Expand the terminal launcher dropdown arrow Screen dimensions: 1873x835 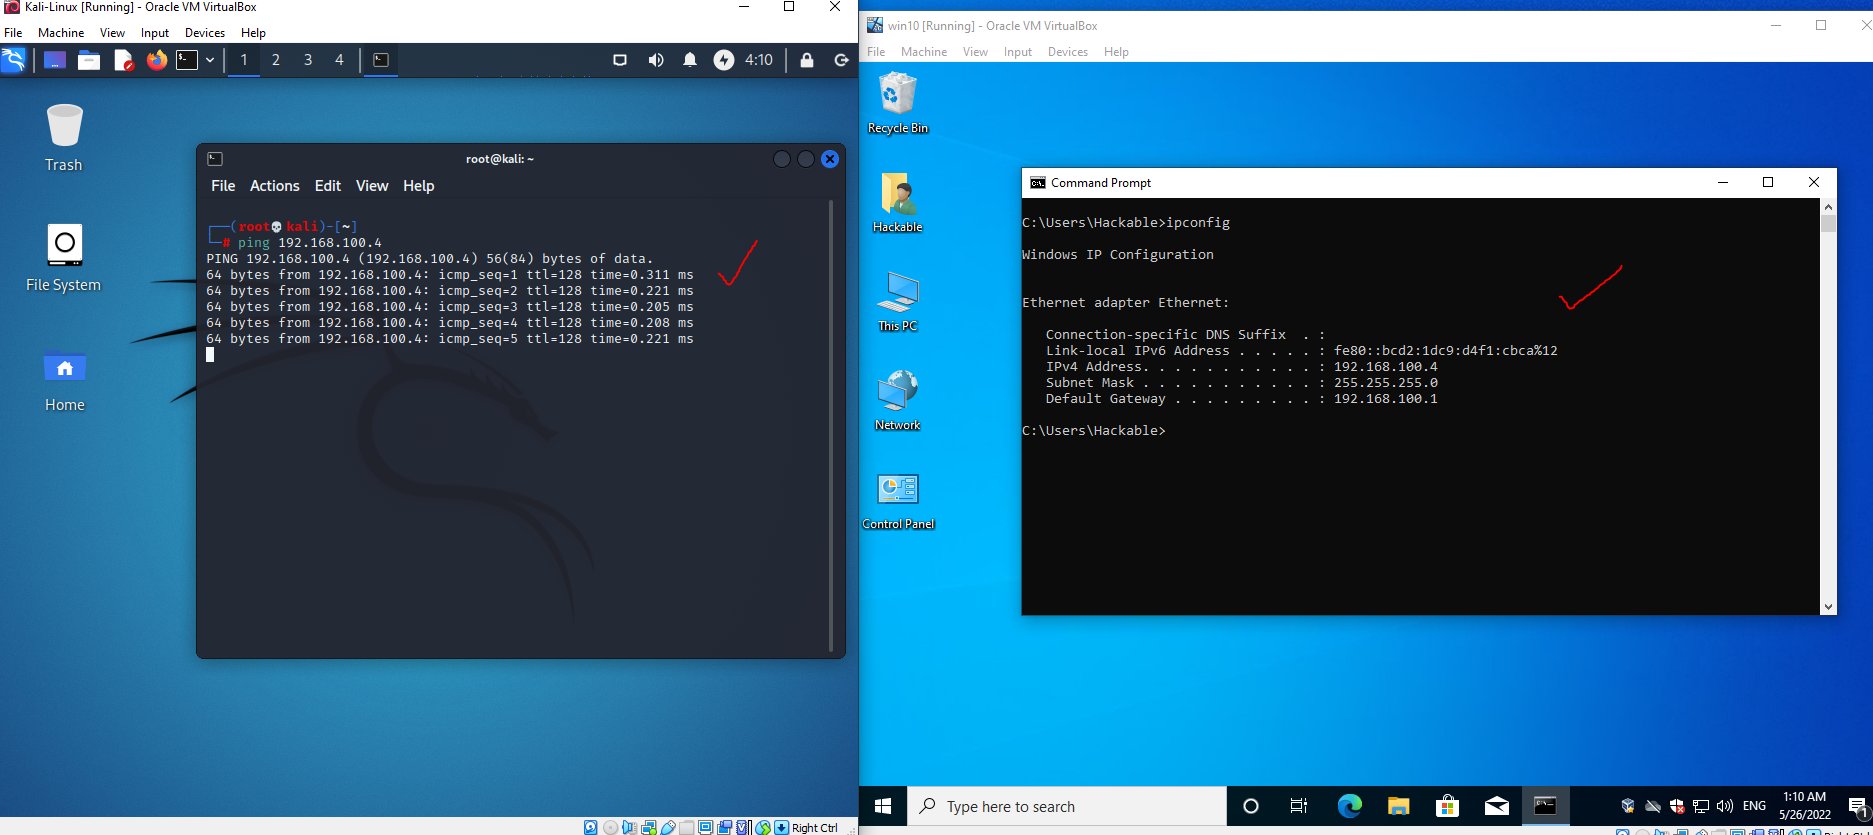pyautogui.click(x=210, y=60)
